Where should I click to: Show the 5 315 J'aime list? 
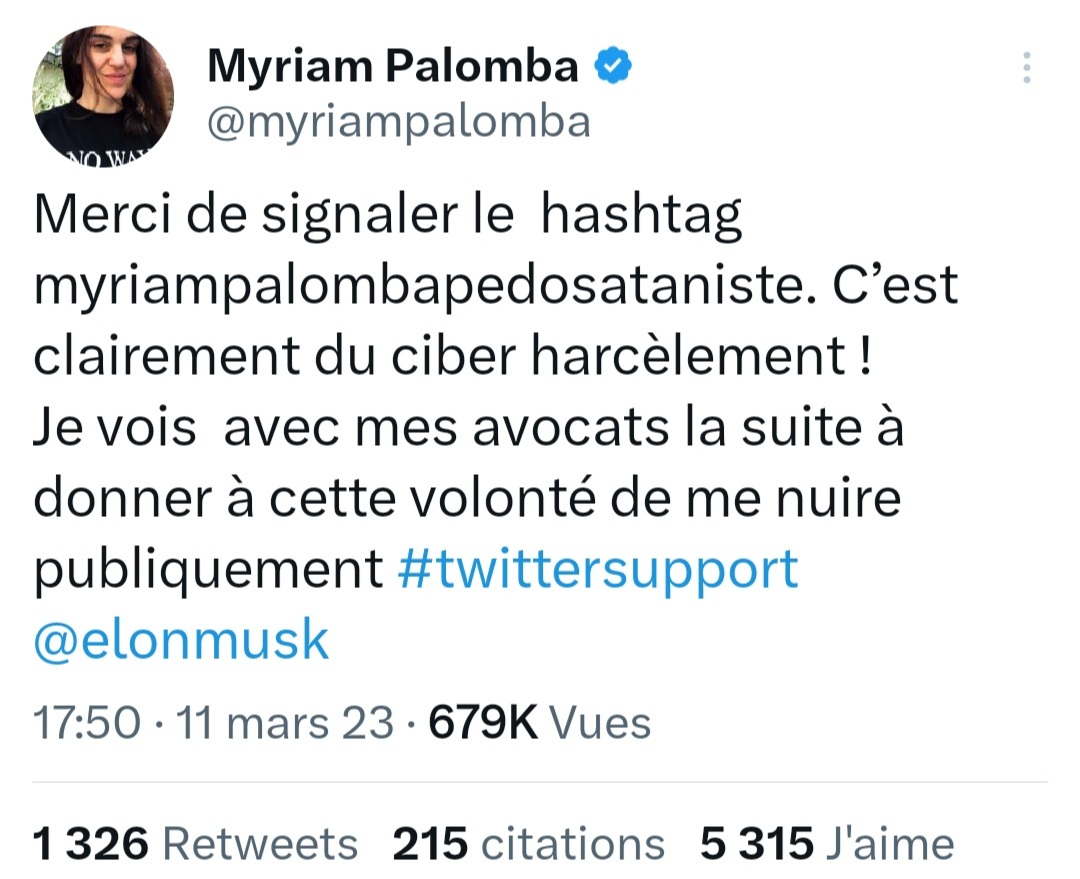[827, 844]
